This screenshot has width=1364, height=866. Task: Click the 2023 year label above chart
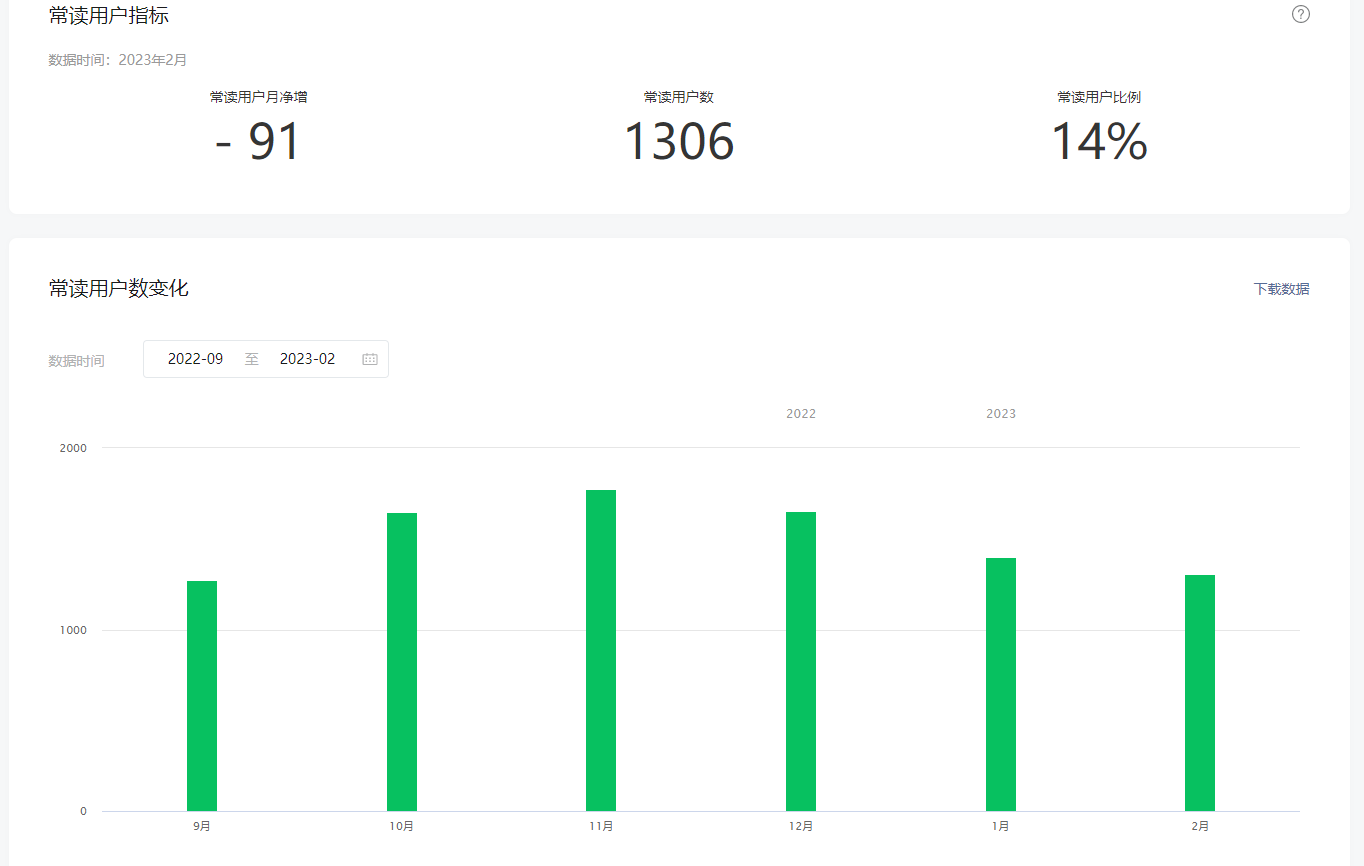pyautogui.click(x=1001, y=414)
